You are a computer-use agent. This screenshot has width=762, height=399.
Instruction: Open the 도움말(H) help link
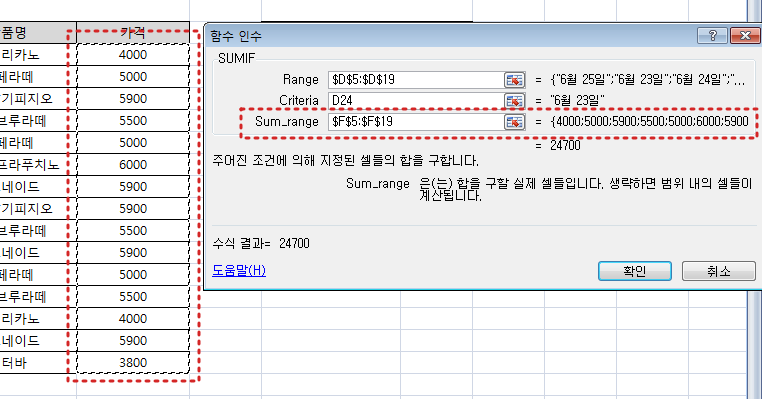(x=239, y=270)
